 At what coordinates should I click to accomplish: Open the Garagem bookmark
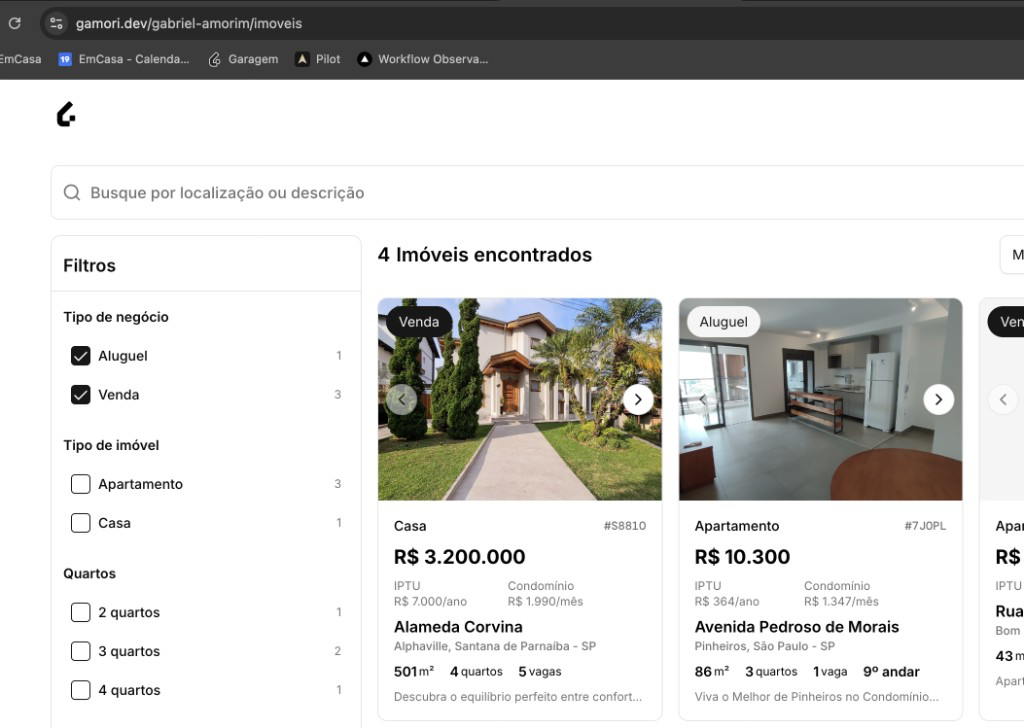[243, 59]
